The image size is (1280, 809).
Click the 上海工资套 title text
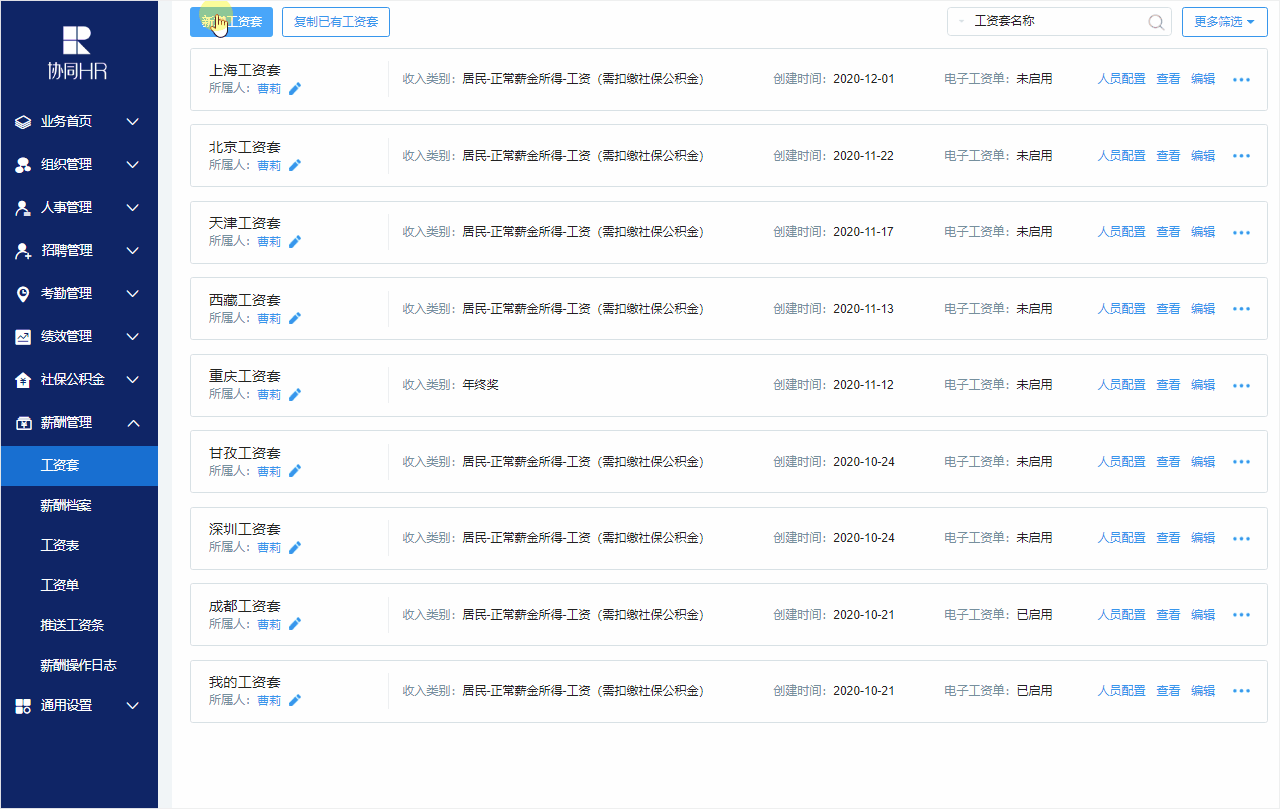[245, 71]
